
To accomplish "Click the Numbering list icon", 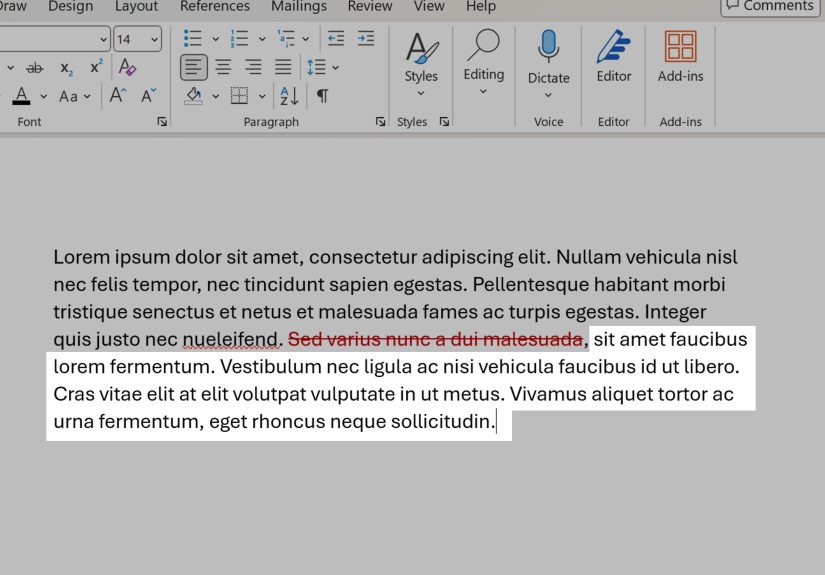I will (x=239, y=38).
